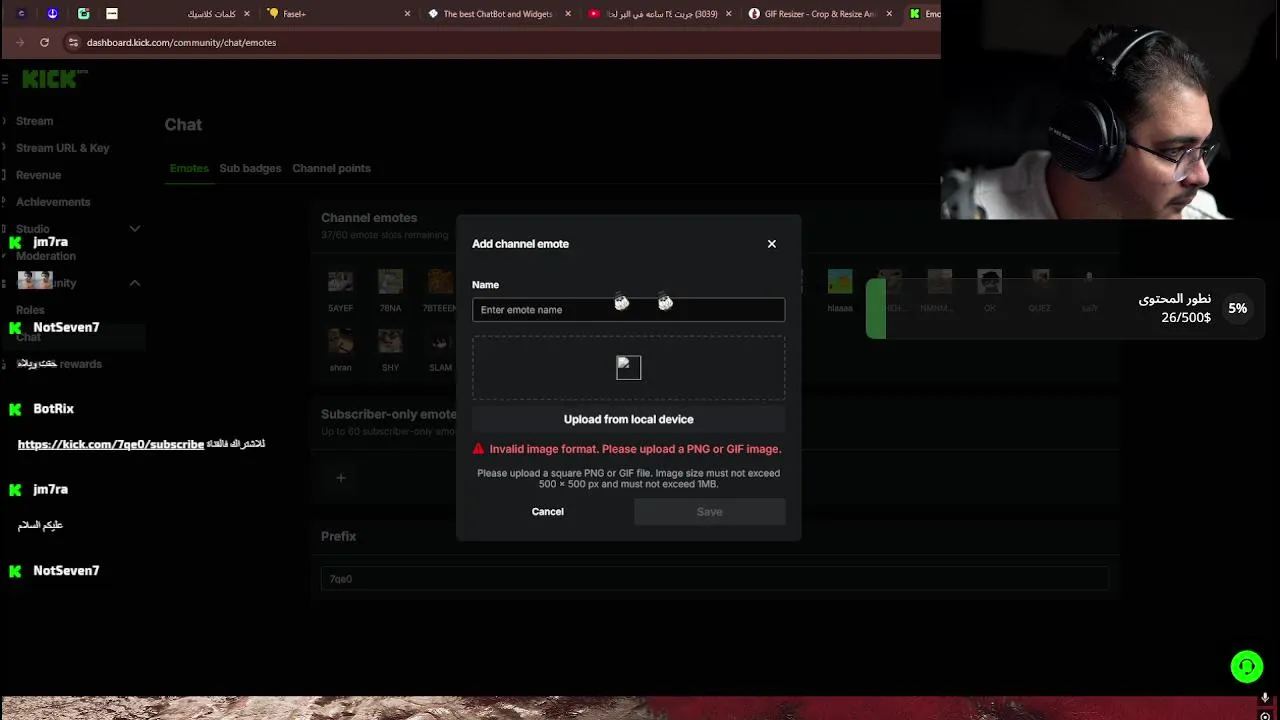Screen dimensions: 1280x720
Task: Open the second pinned browser tab
Action: 52,14
